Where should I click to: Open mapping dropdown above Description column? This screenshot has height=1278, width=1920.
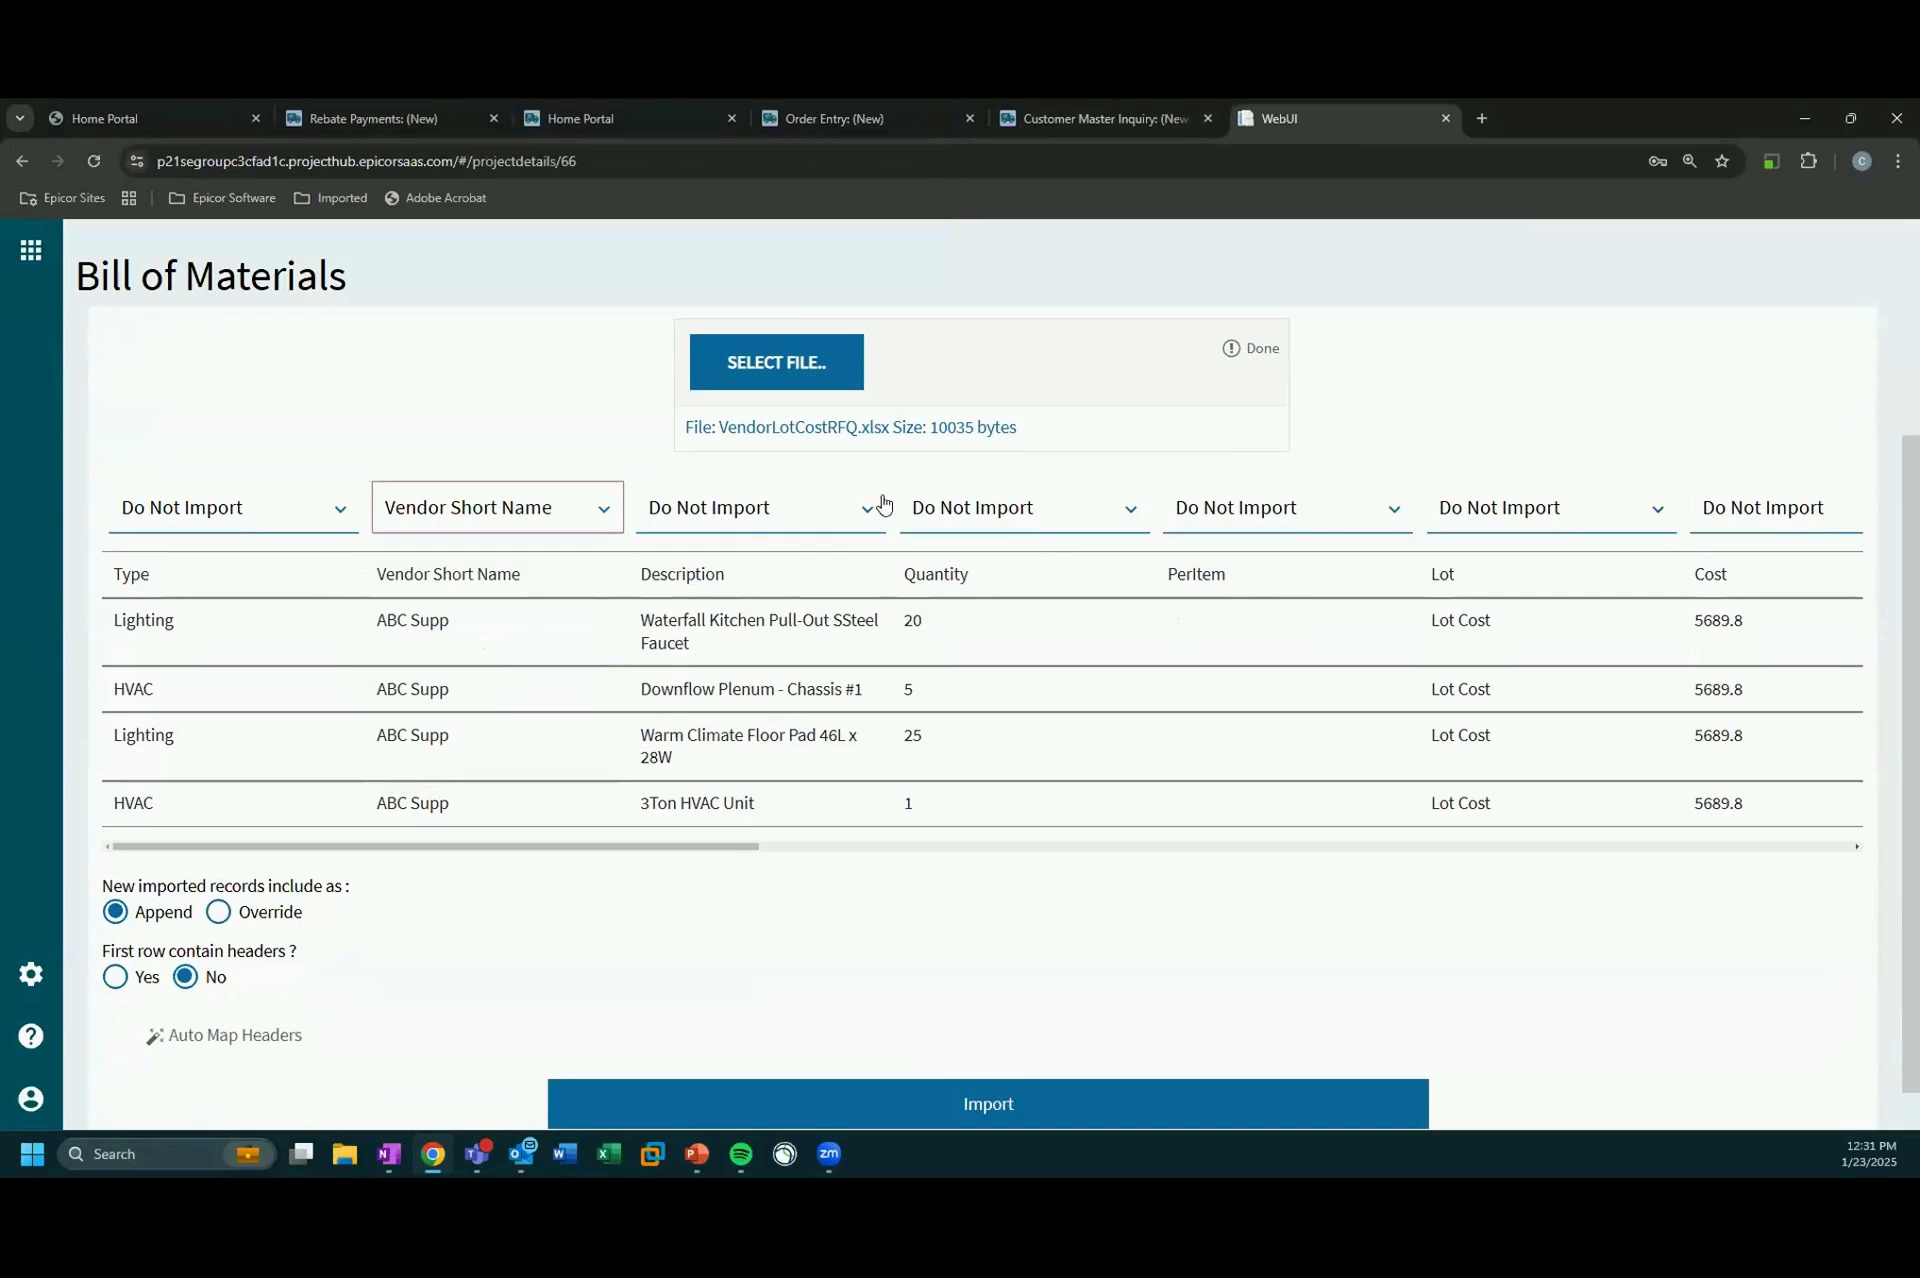[x=761, y=508]
